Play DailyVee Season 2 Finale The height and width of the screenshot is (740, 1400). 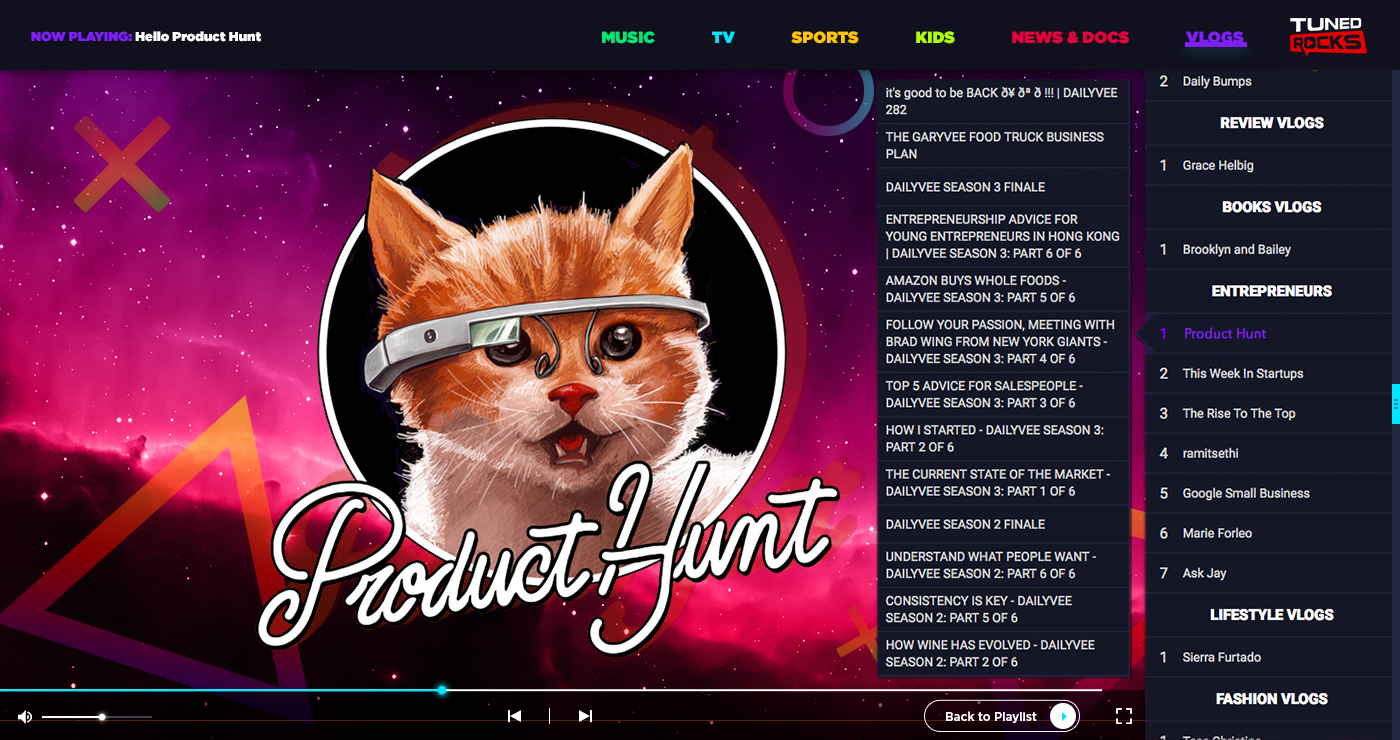pyautogui.click(x=1003, y=524)
